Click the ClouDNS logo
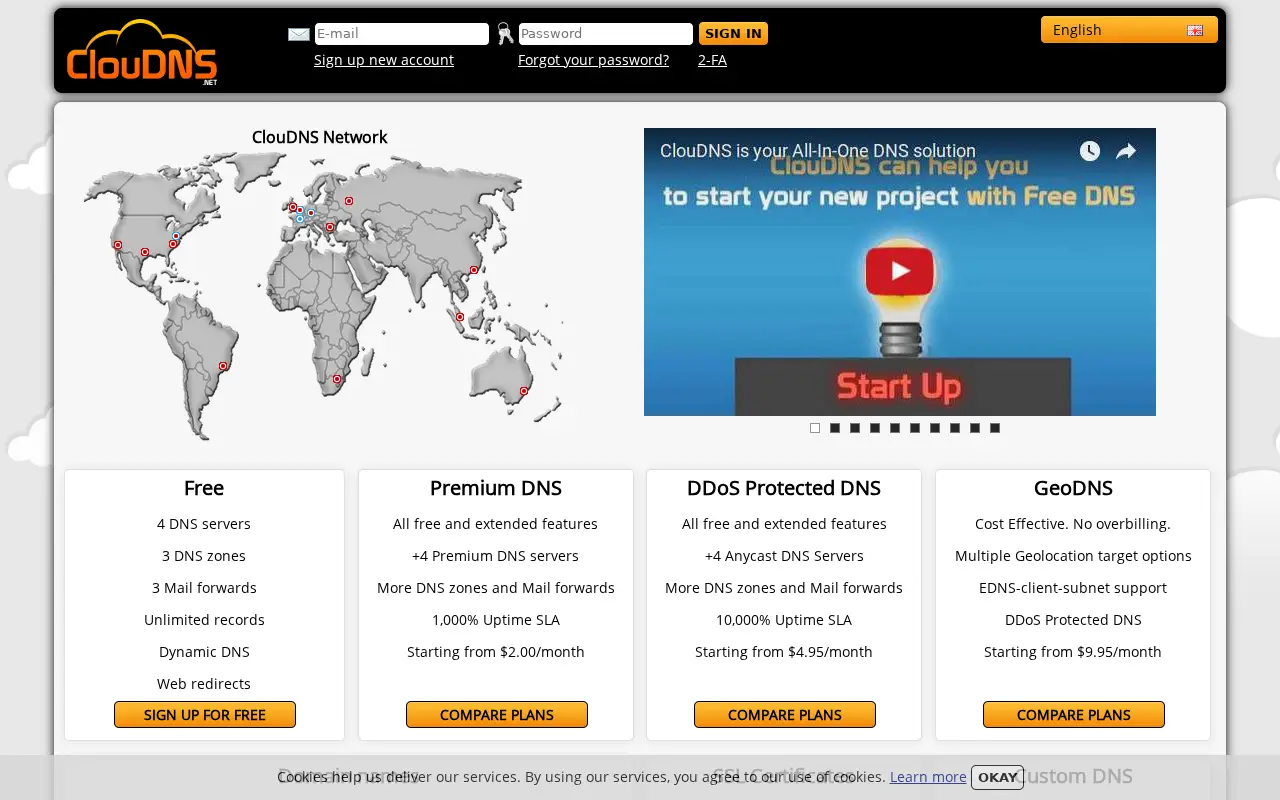The width and height of the screenshot is (1280, 800). pyautogui.click(x=142, y=51)
